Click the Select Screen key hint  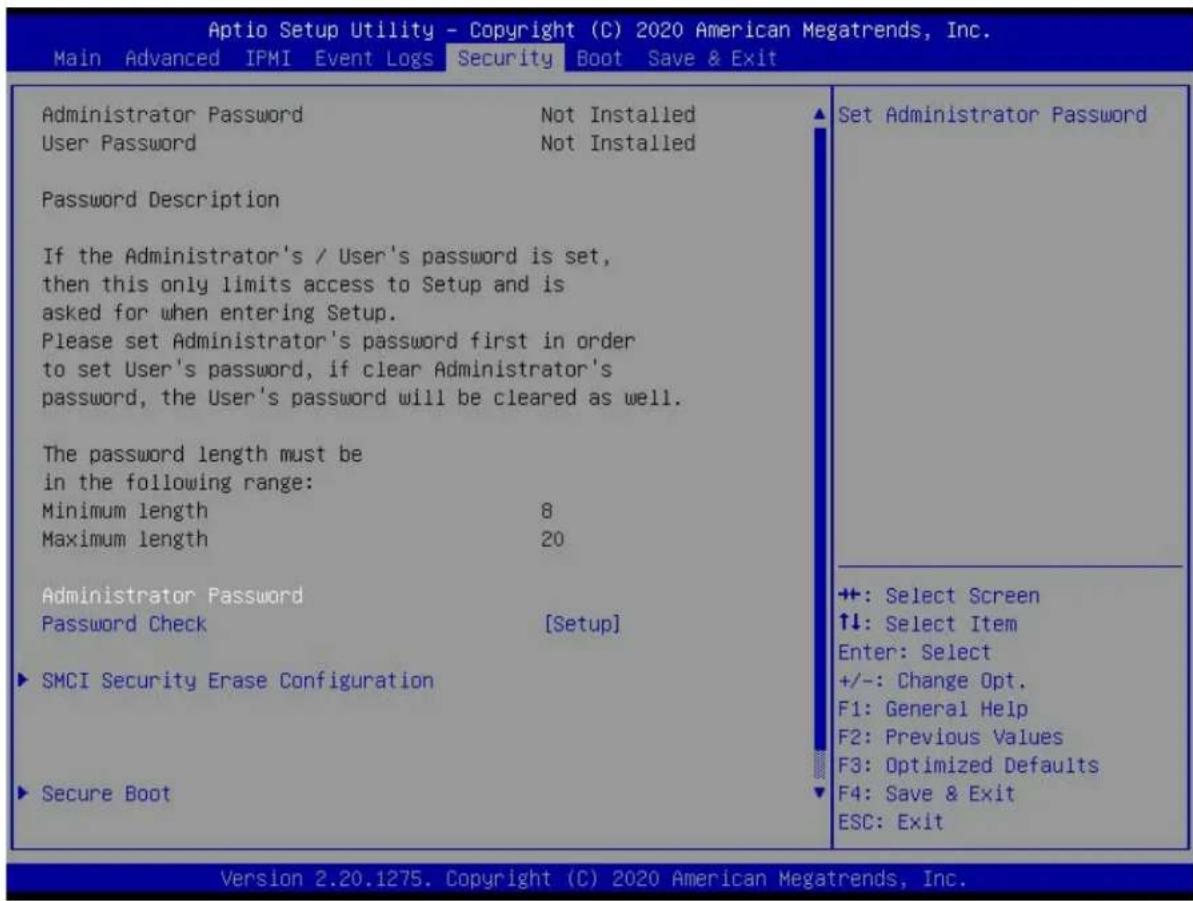pos(938,596)
